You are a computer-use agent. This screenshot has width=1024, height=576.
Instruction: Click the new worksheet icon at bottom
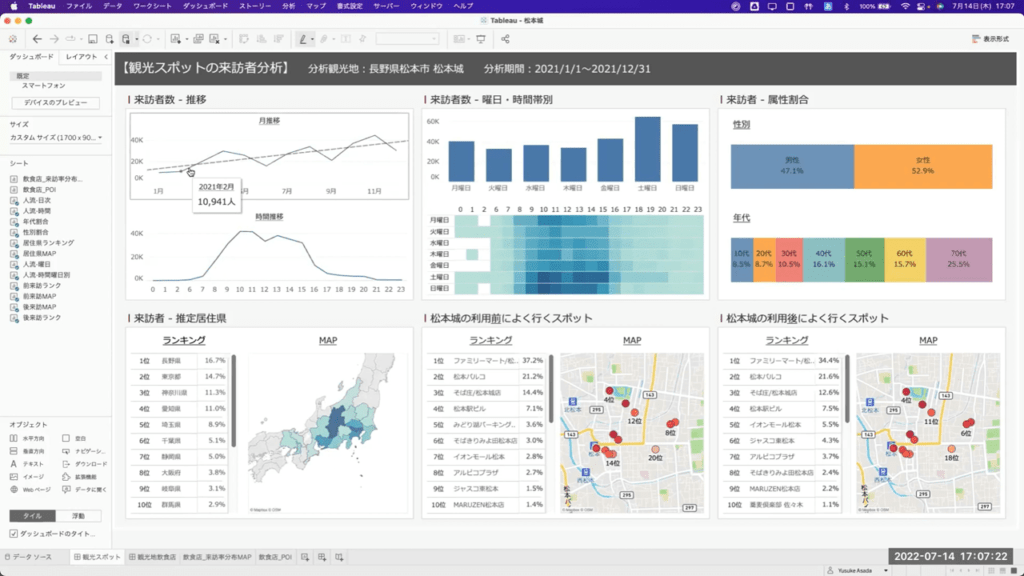click(304, 556)
